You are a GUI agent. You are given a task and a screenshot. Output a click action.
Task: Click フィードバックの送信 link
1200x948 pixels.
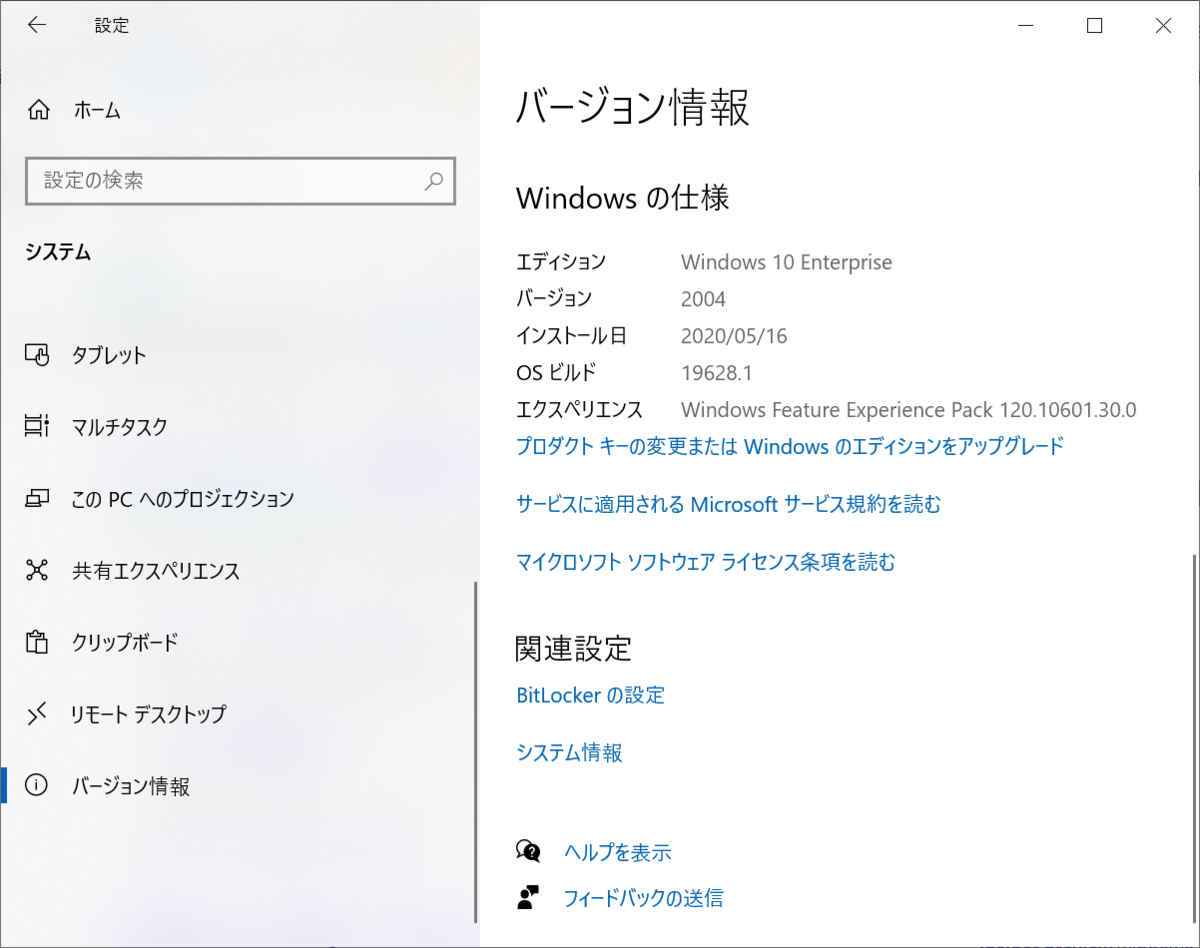pos(644,898)
